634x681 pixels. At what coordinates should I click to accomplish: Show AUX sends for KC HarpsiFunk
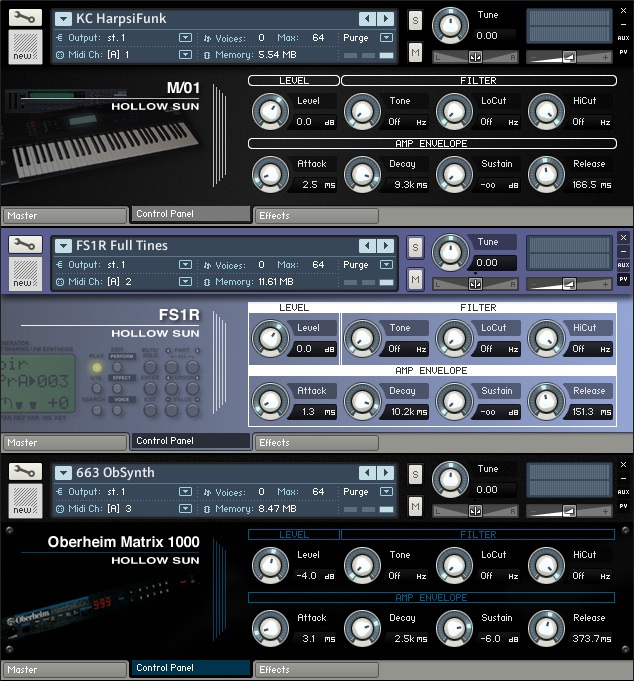click(623, 38)
